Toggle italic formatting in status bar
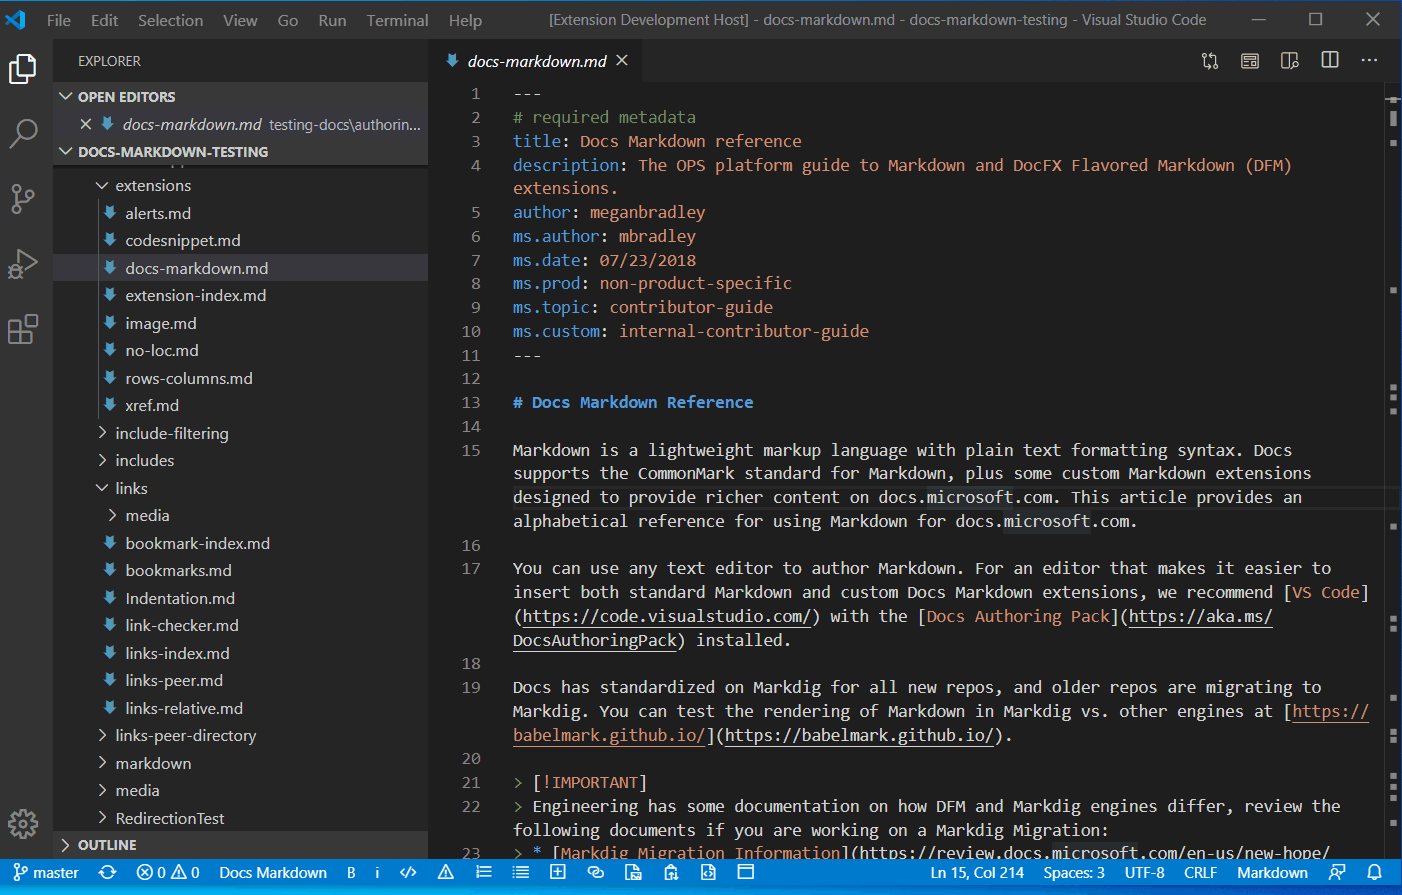This screenshot has height=895, width=1402. tap(377, 873)
